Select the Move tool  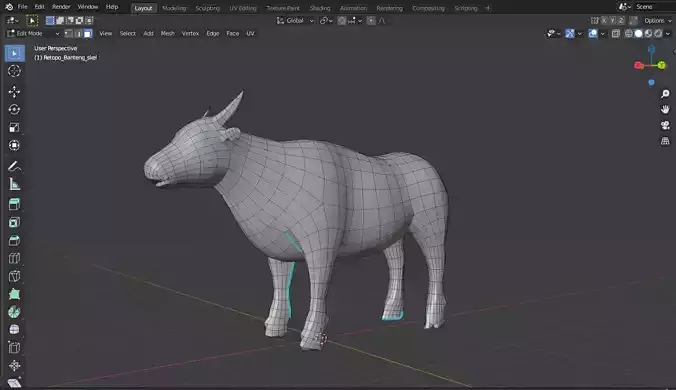(14, 91)
